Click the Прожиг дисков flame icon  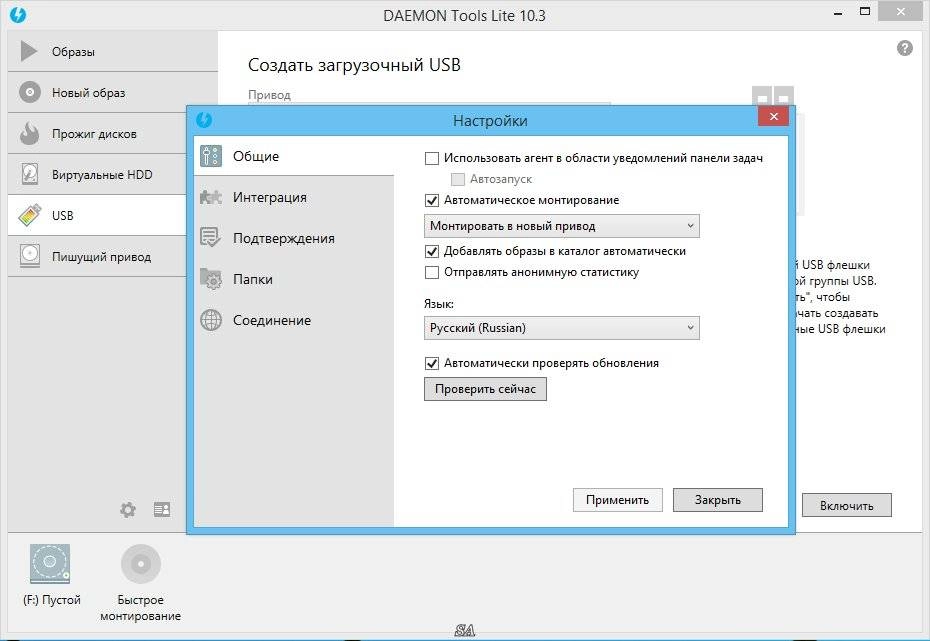click(x=29, y=133)
